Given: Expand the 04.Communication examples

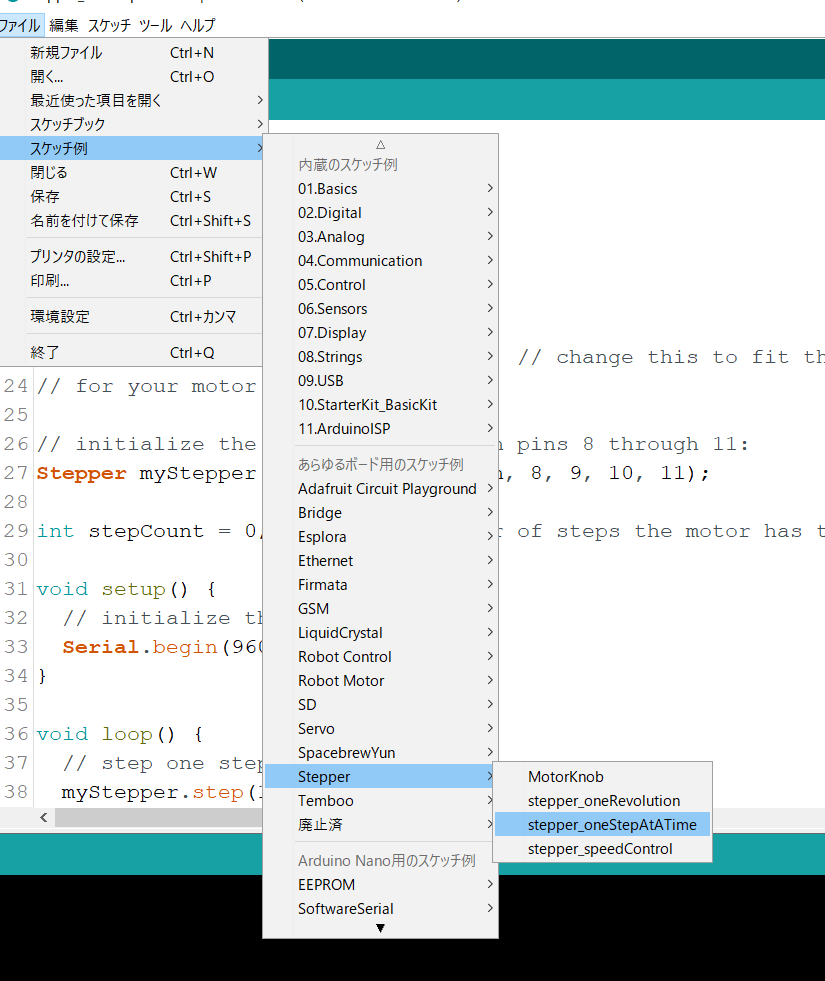Looking at the screenshot, I should (x=380, y=260).
